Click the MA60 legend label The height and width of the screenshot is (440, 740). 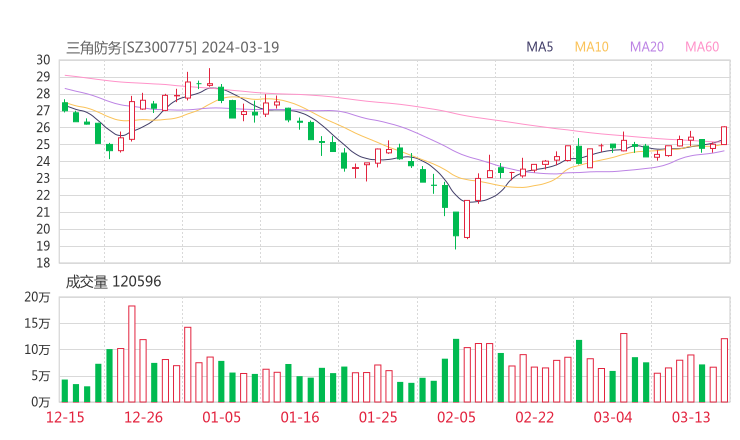pos(702,47)
